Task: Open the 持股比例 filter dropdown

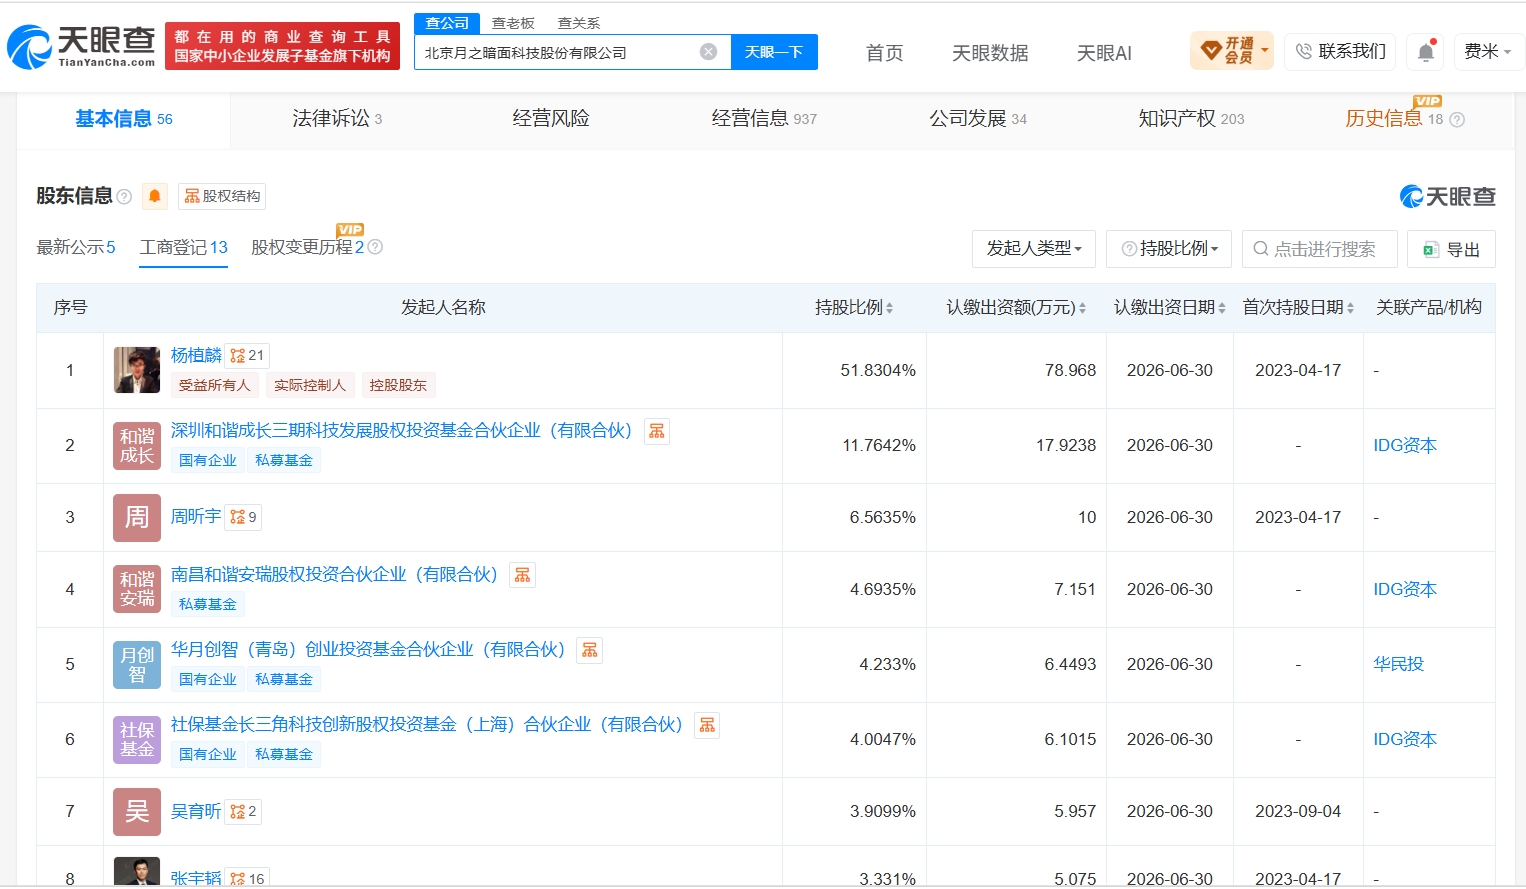Action: pyautogui.click(x=1169, y=249)
